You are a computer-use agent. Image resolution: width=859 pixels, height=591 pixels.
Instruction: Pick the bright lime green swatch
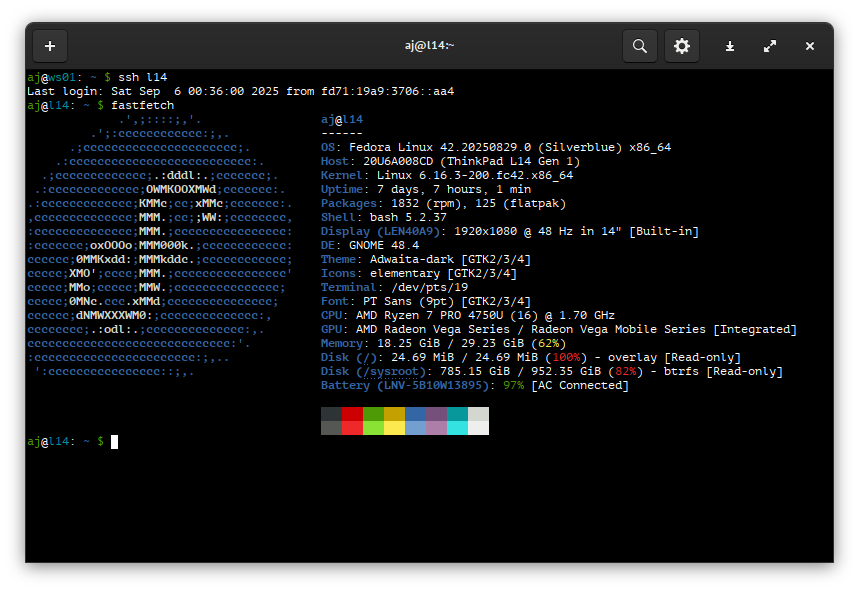pos(373,428)
